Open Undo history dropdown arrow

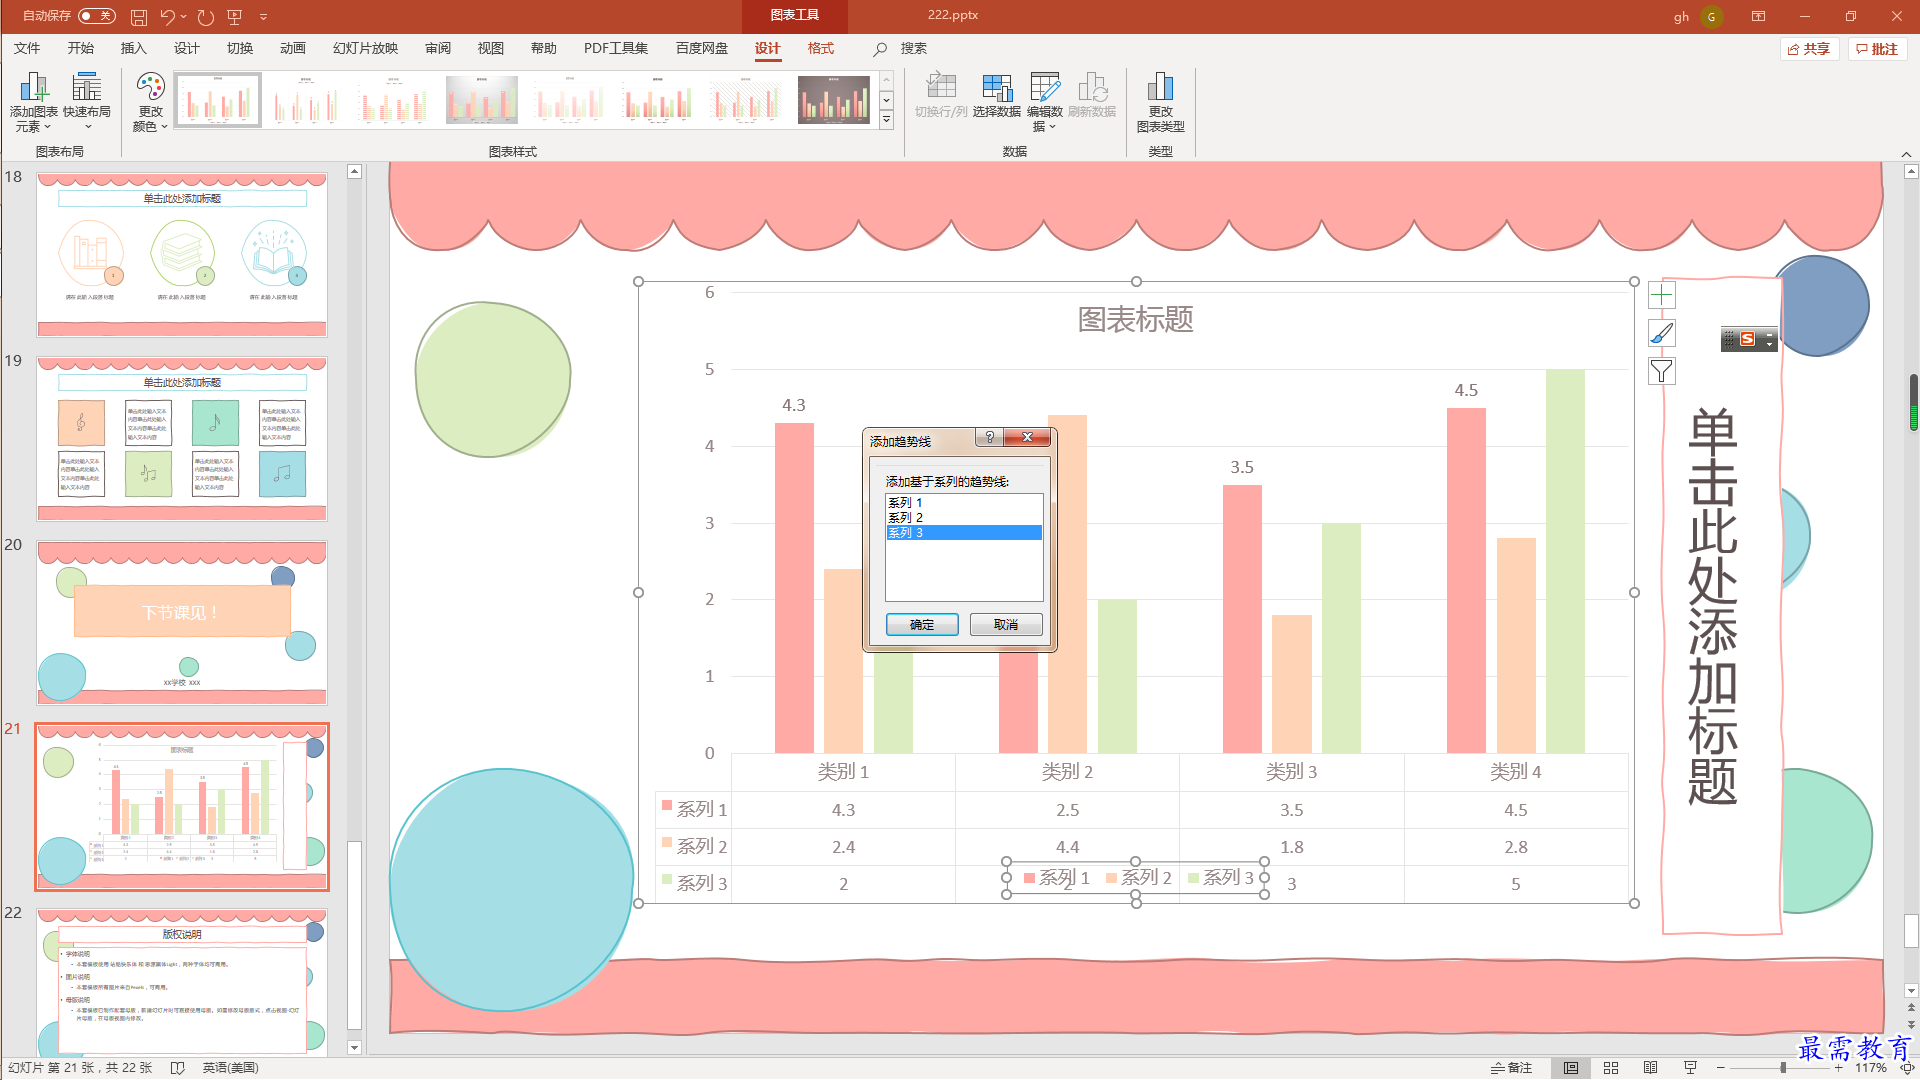[184, 16]
